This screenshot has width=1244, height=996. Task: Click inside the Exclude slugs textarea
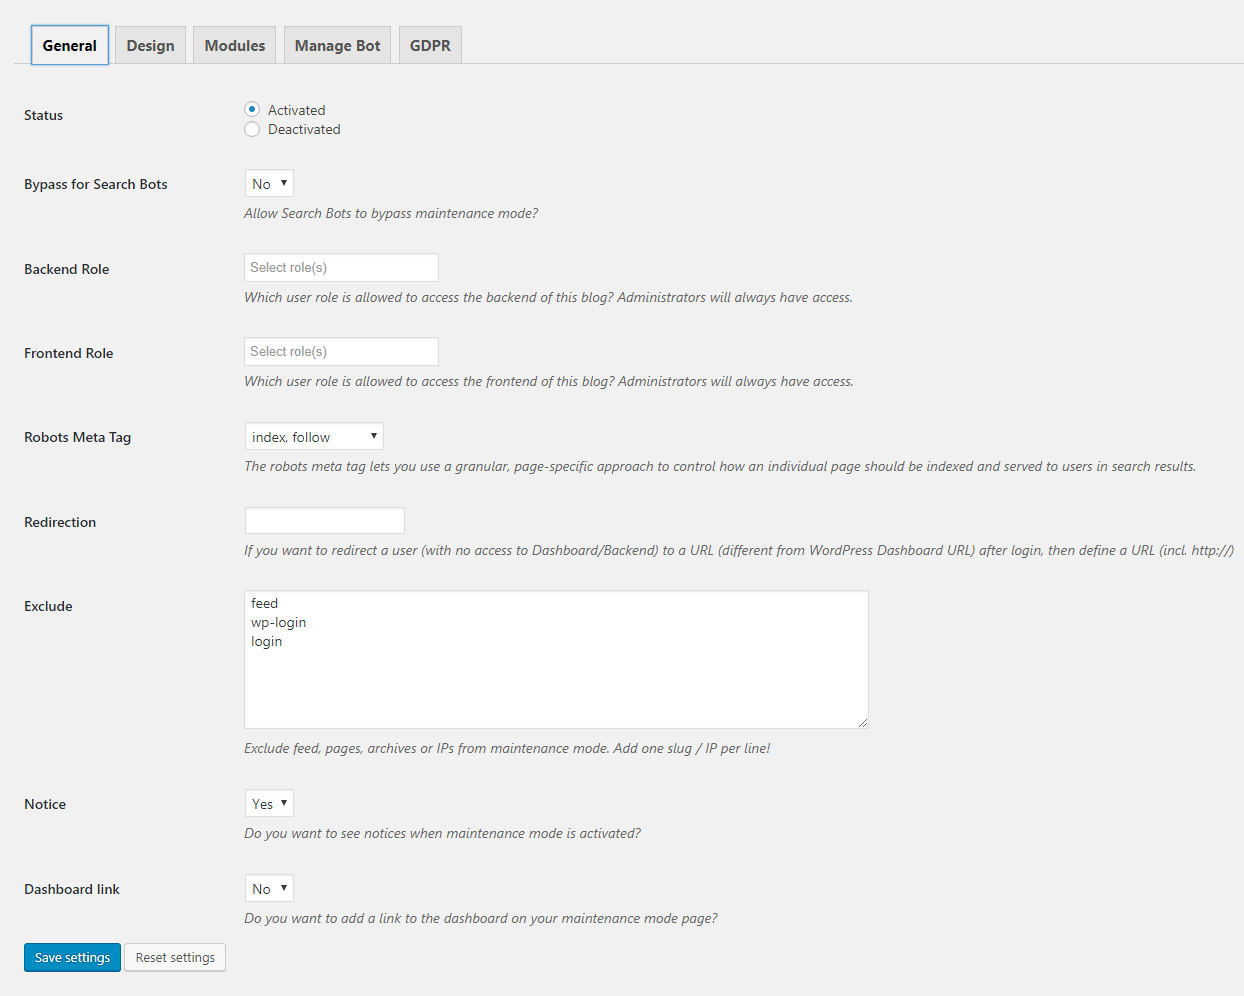click(x=556, y=660)
